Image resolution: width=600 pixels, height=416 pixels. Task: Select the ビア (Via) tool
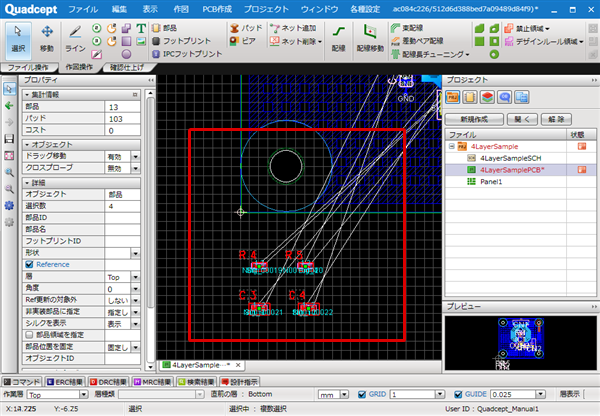[243, 41]
